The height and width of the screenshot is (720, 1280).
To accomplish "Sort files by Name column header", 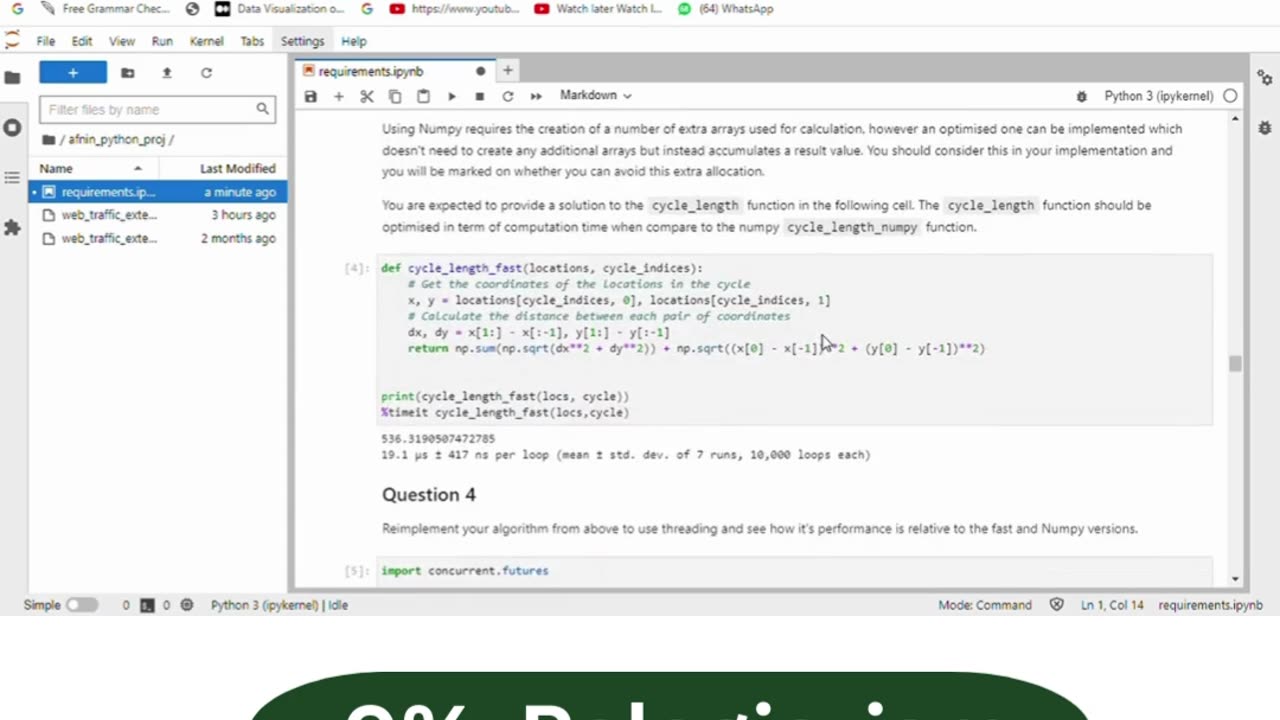I will 92,168.
